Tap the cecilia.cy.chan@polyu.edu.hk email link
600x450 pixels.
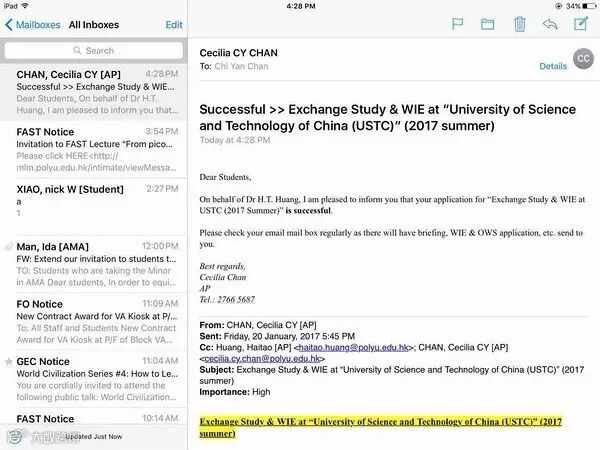tap(262, 359)
